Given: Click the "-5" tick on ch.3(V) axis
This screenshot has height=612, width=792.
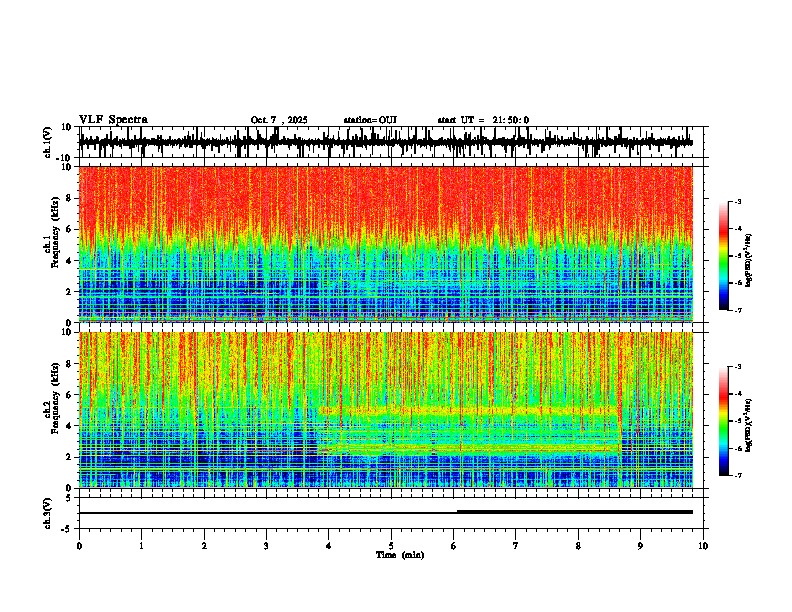Looking at the screenshot, I should click(67, 529).
